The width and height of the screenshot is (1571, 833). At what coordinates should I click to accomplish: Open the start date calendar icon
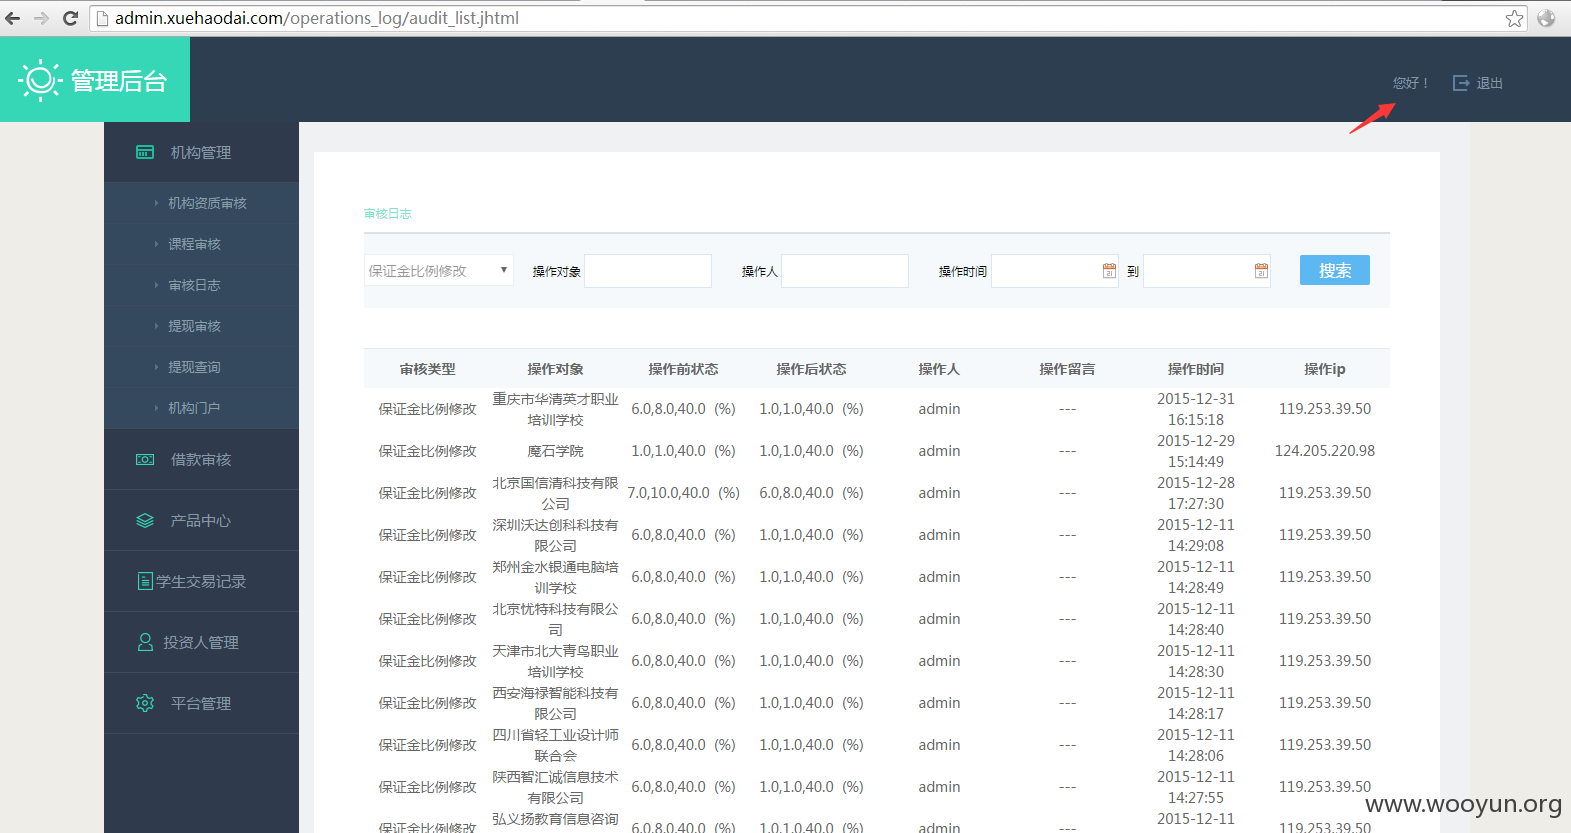pyautogui.click(x=1109, y=271)
